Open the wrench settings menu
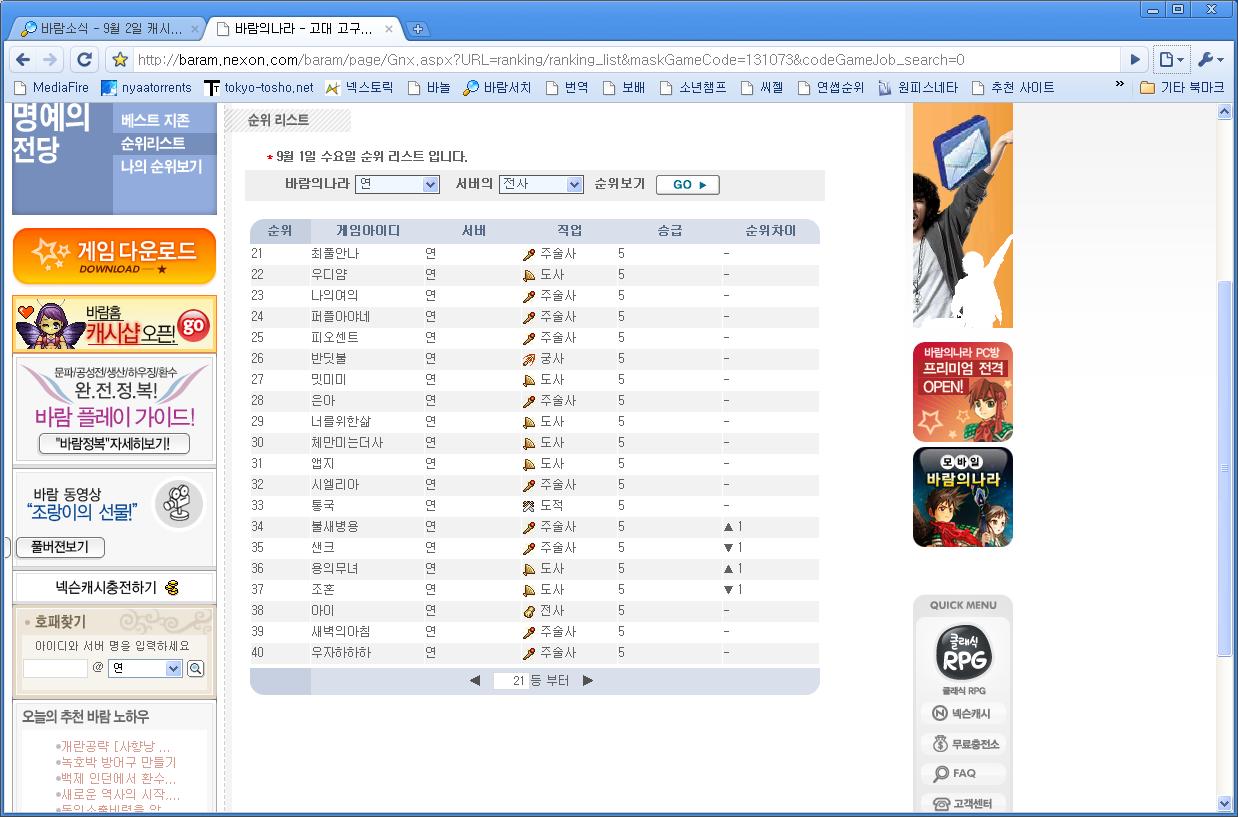 tap(1209, 59)
